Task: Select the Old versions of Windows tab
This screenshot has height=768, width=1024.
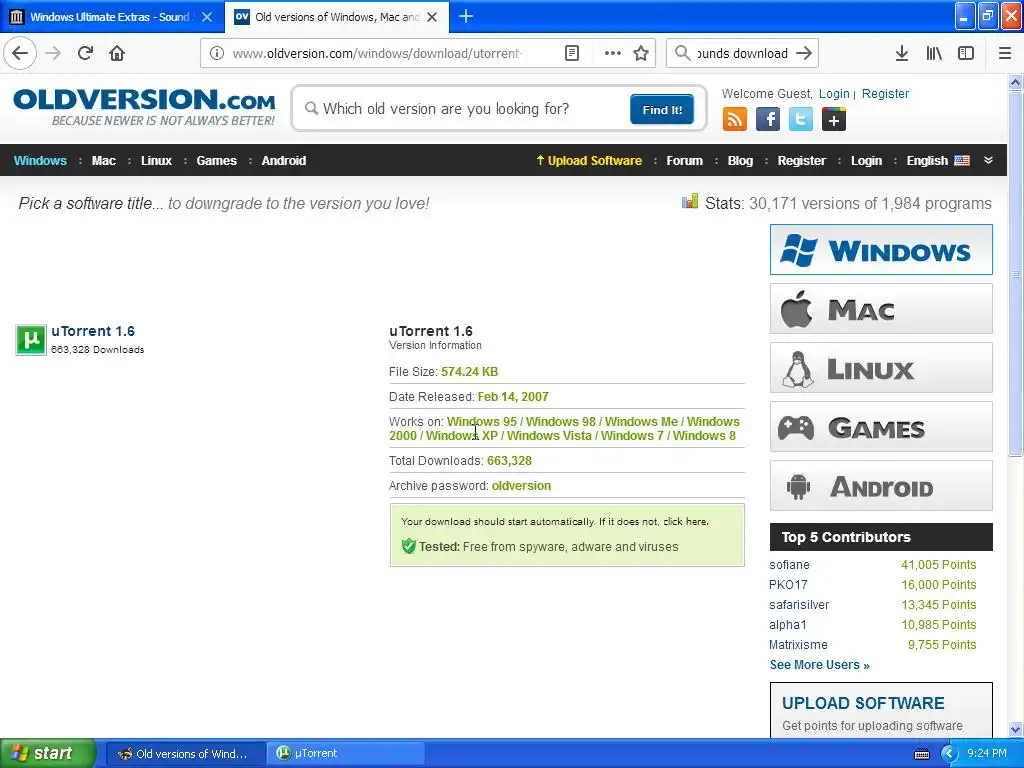Action: (336, 17)
